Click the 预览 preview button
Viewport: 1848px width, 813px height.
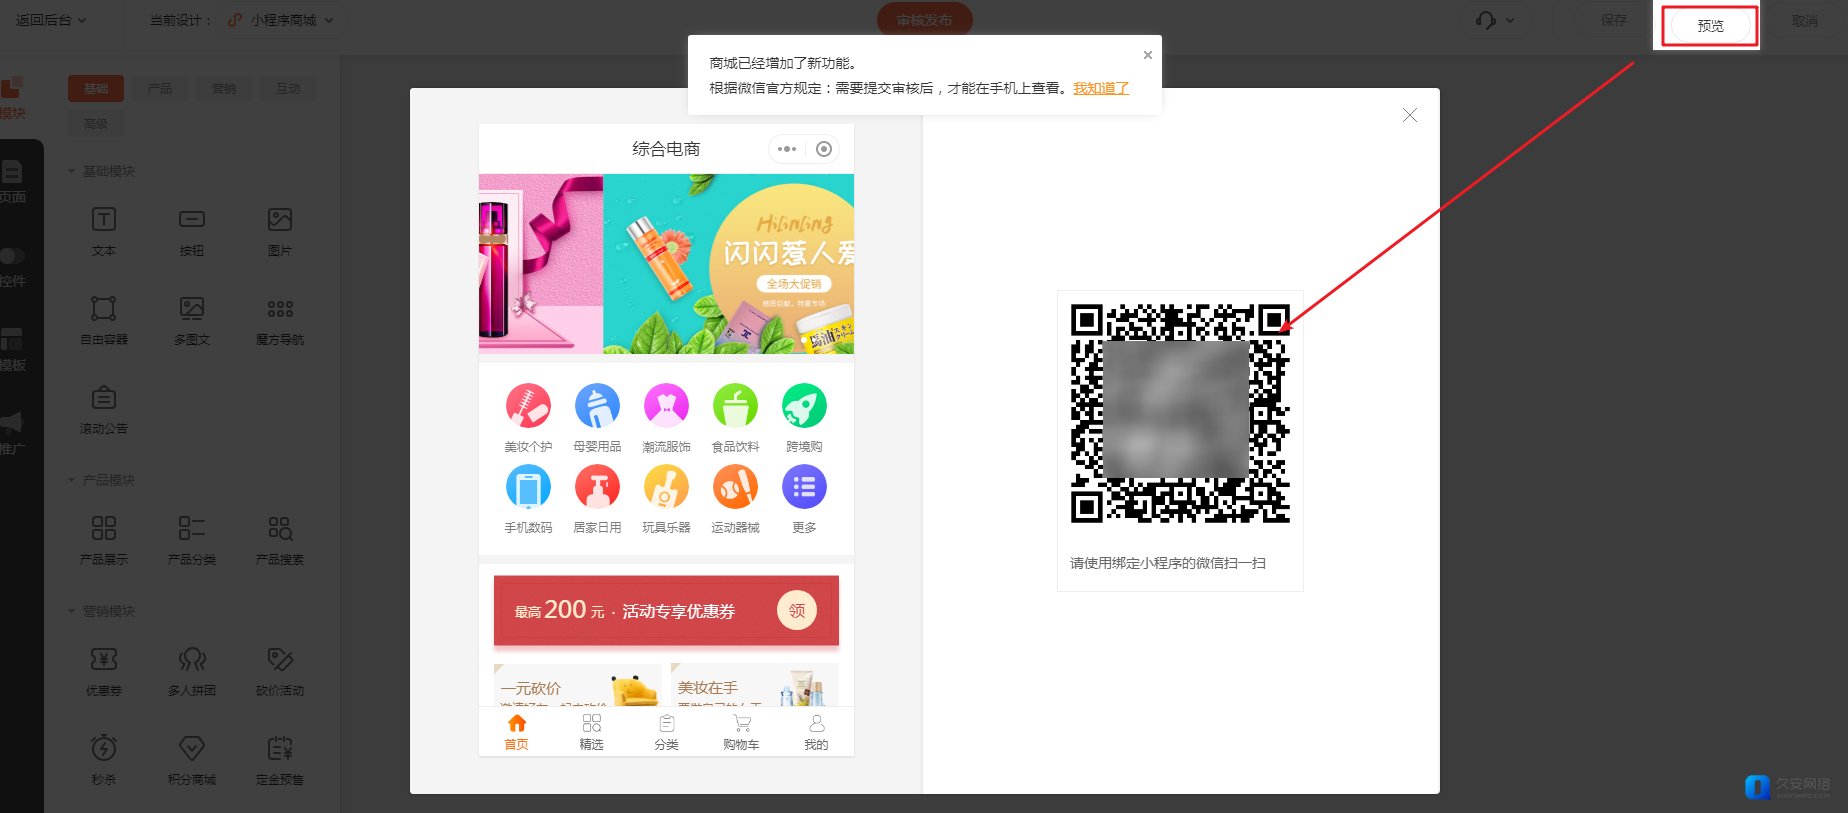1710,26
